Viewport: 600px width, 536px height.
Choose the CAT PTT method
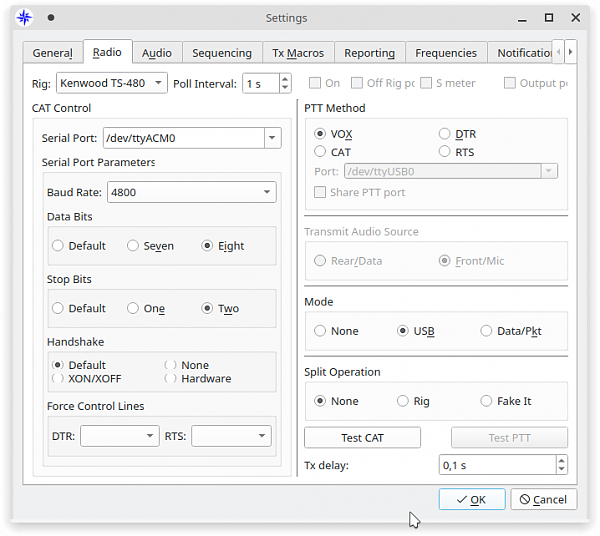[320, 152]
